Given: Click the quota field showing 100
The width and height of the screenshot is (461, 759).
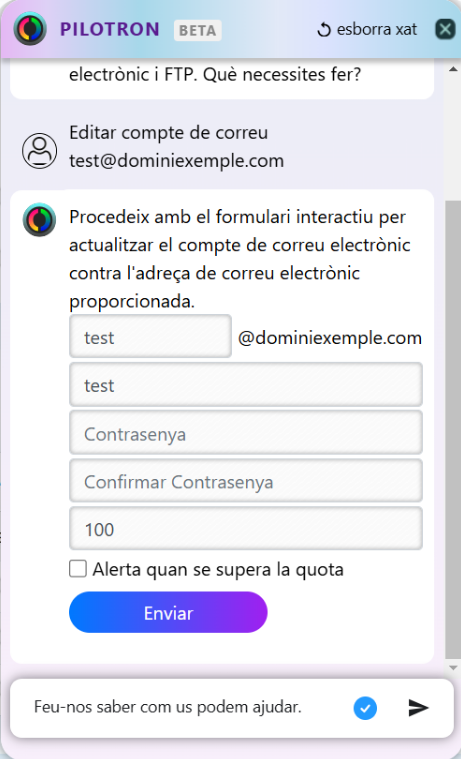Looking at the screenshot, I should click(x=246, y=529).
